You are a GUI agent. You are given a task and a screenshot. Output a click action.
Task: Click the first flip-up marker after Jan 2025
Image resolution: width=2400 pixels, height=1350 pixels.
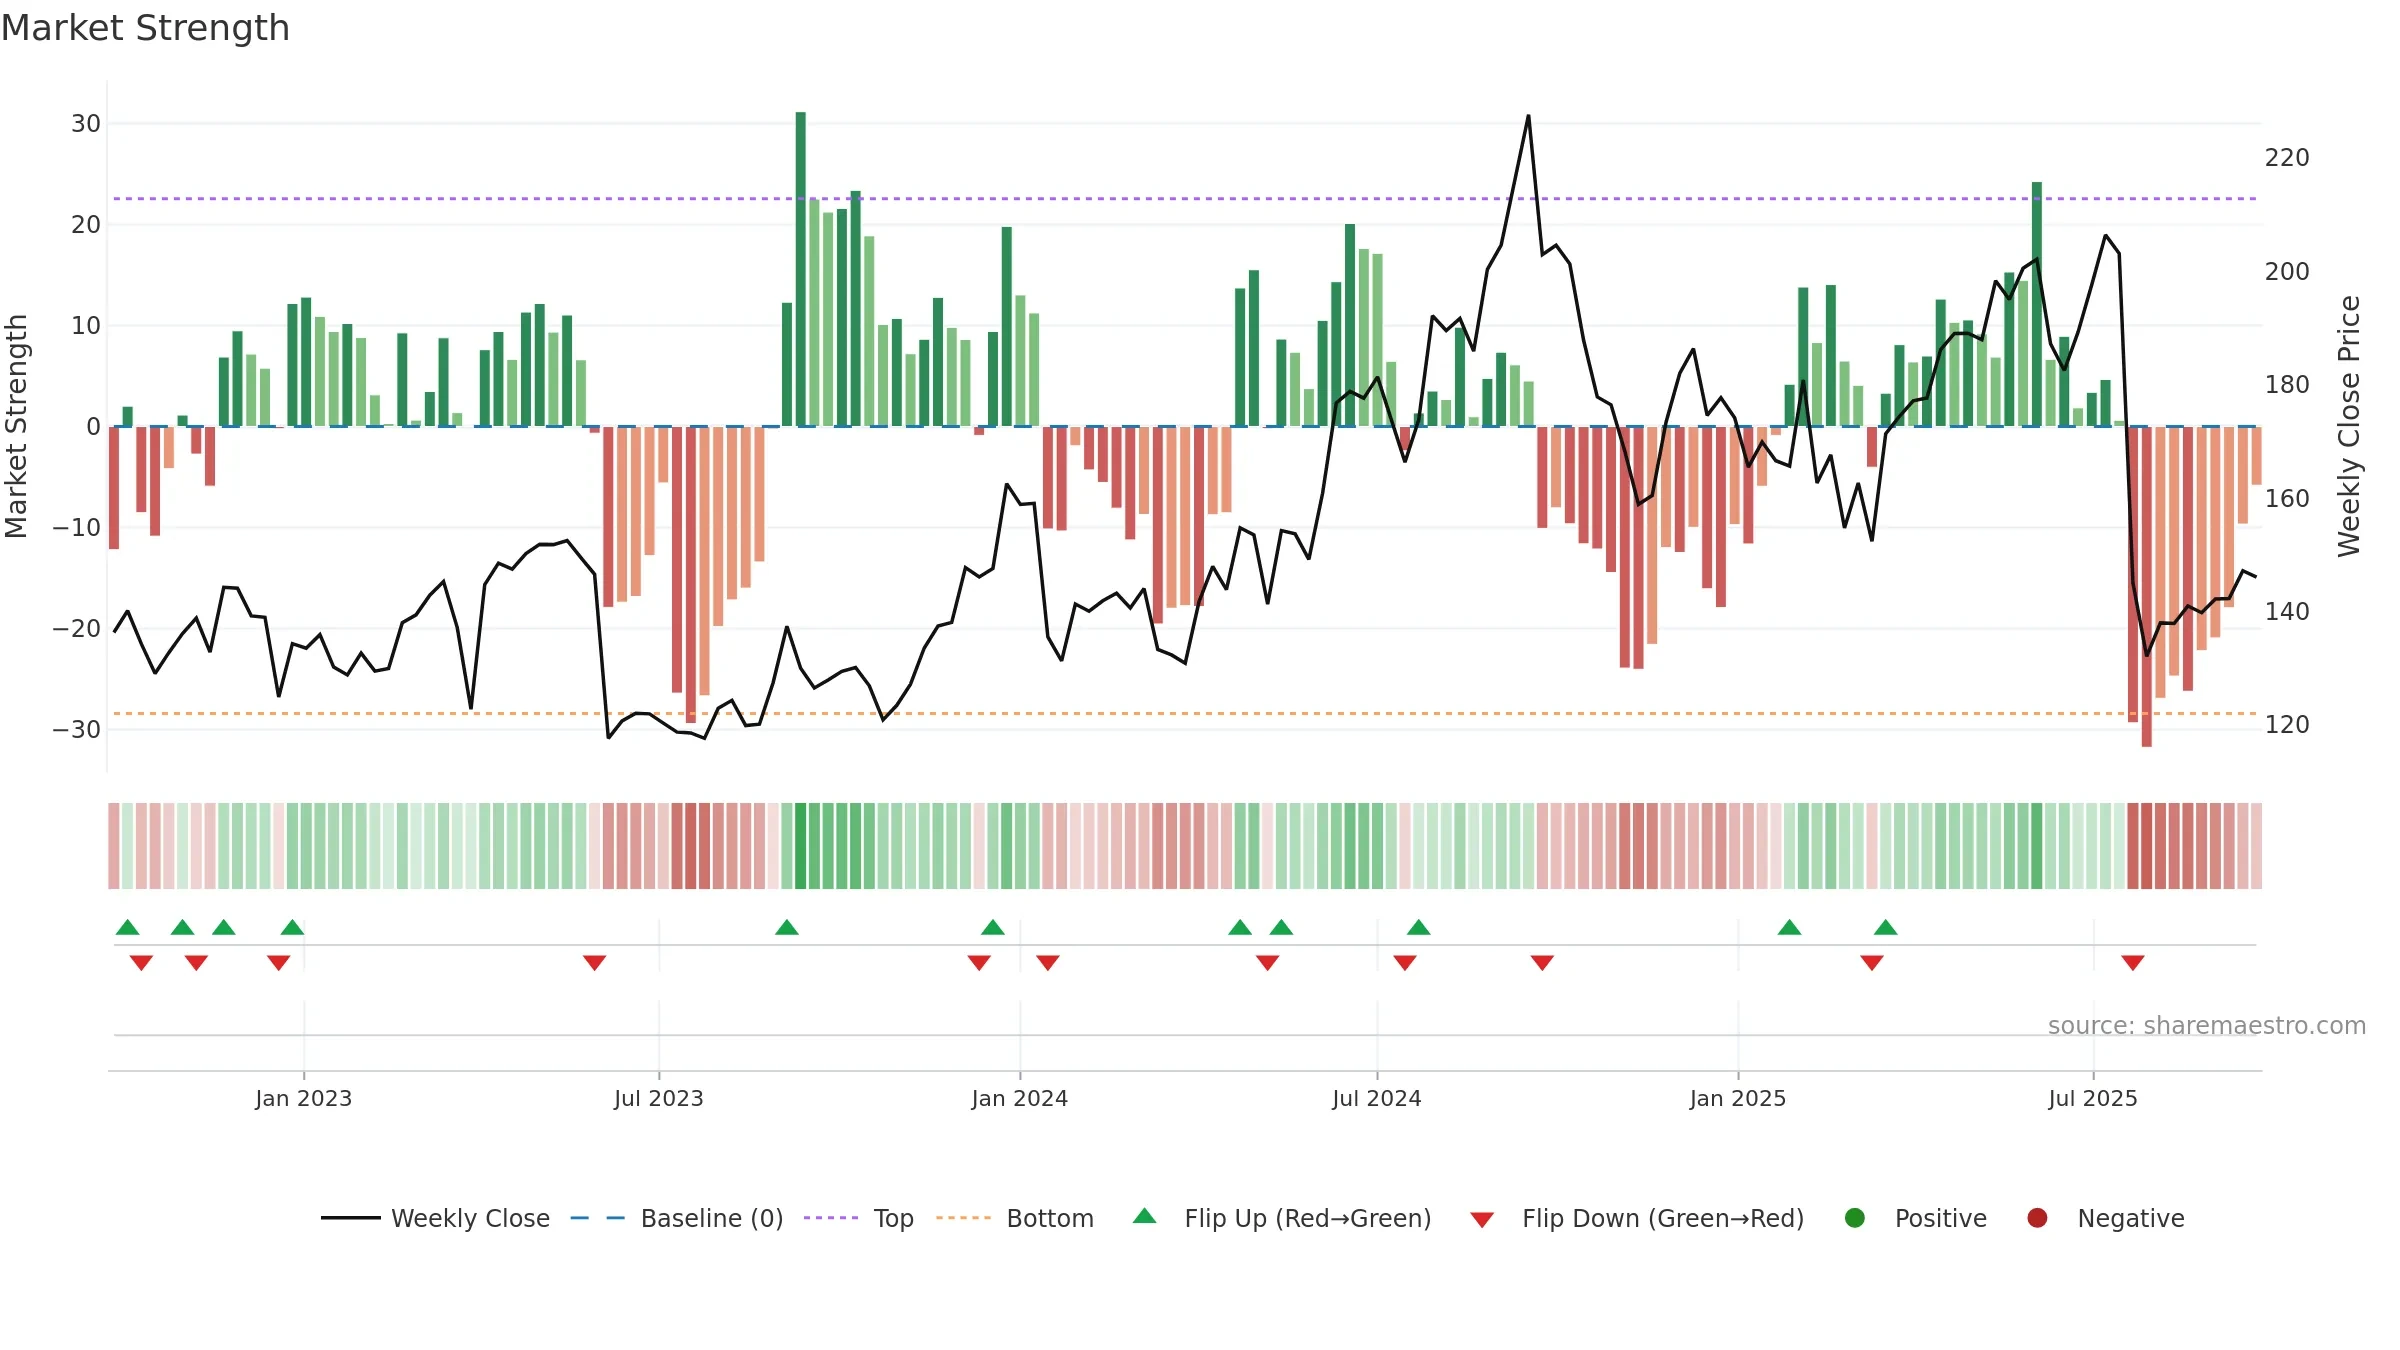click(x=1790, y=928)
